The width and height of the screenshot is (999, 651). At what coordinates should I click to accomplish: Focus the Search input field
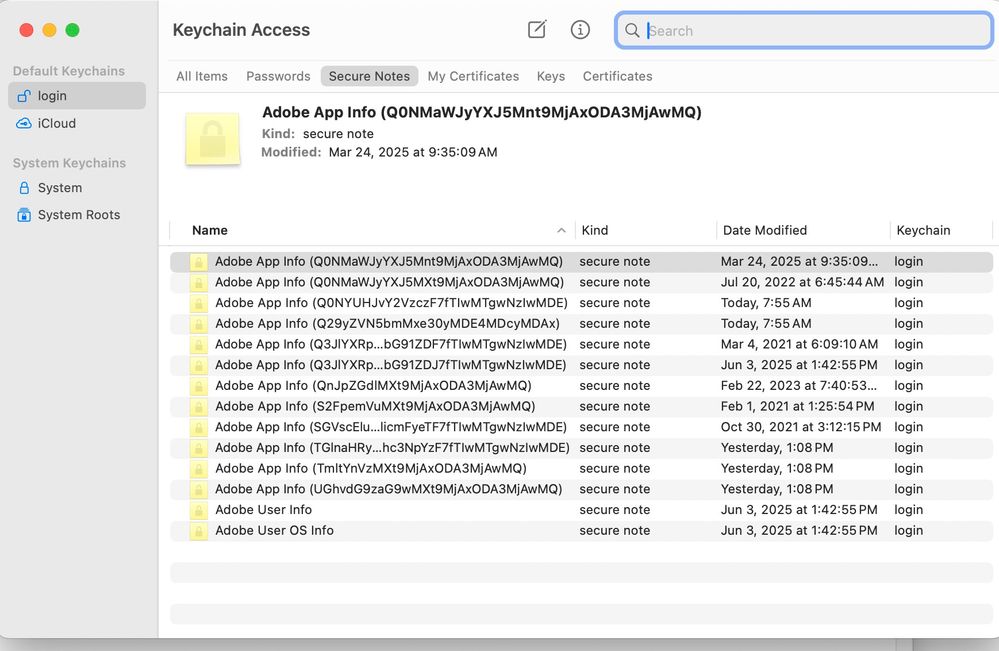pyautogui.click(x=803, y=31)
